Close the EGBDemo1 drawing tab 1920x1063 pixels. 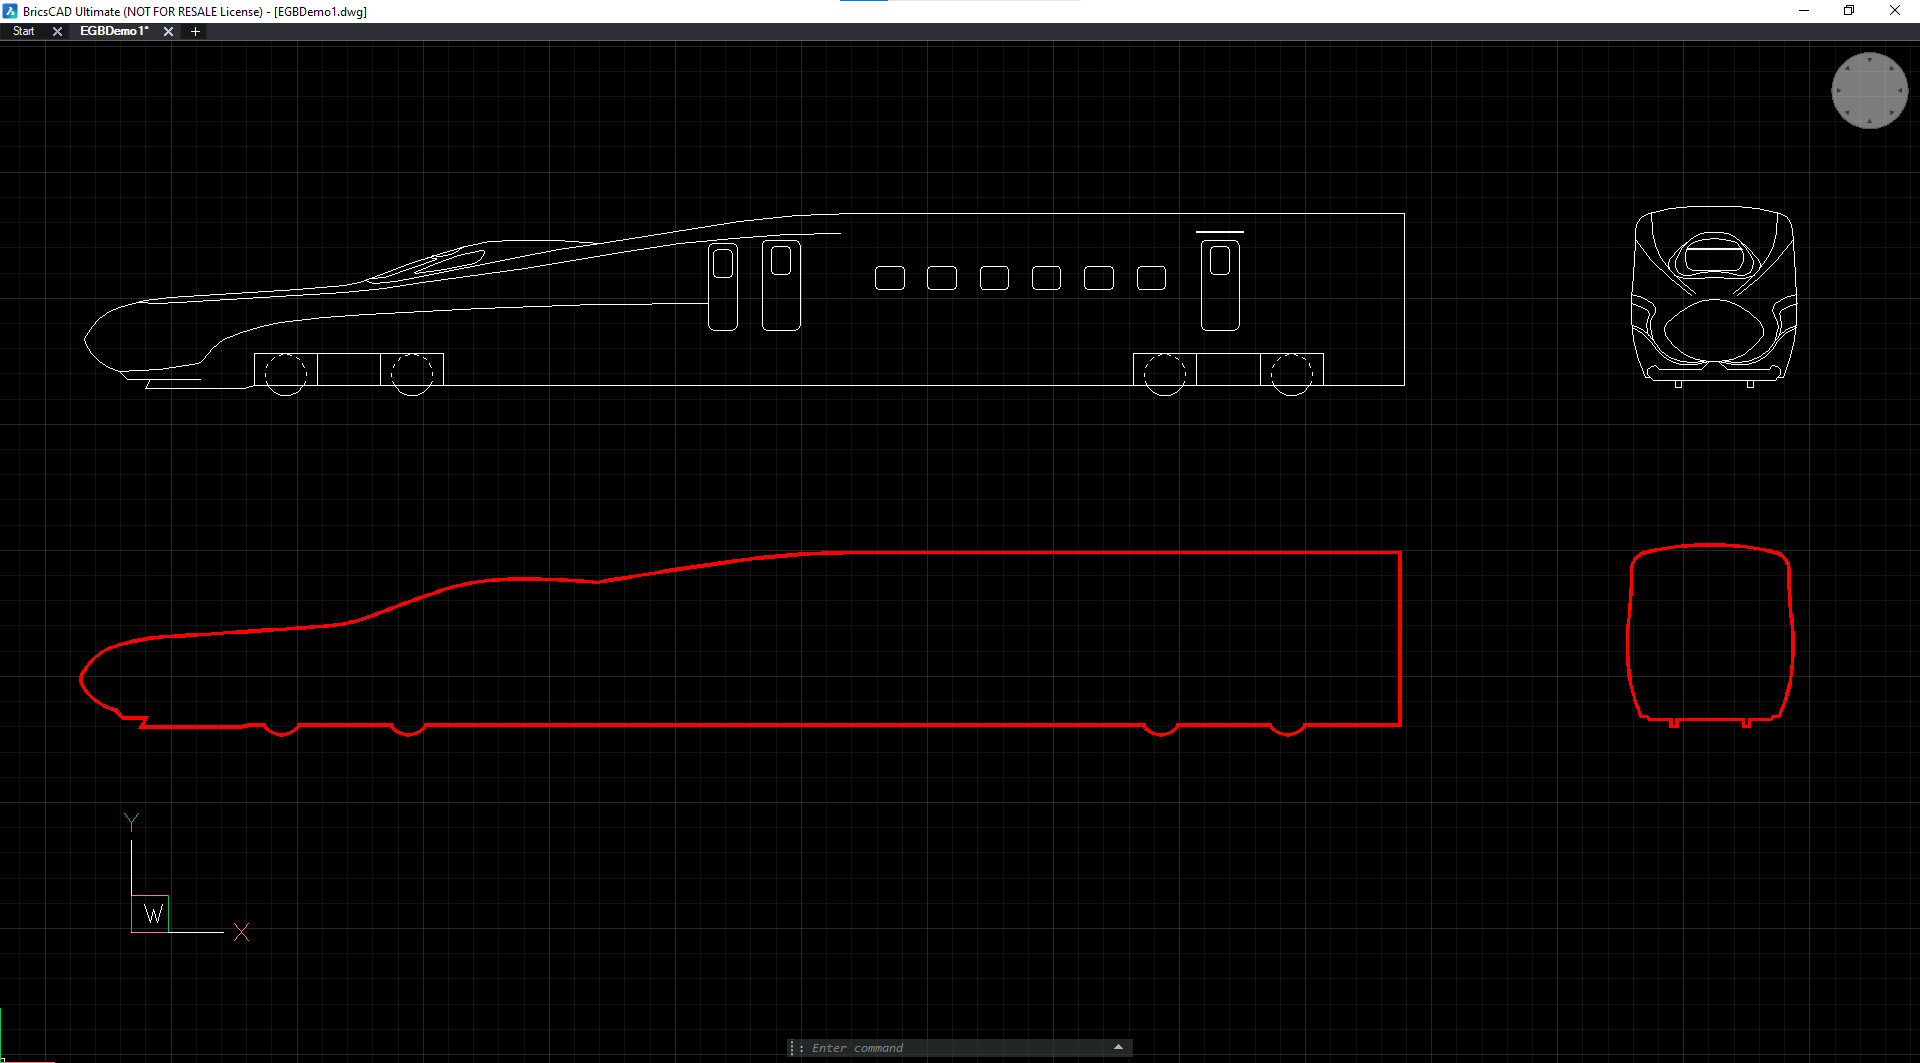168,31
